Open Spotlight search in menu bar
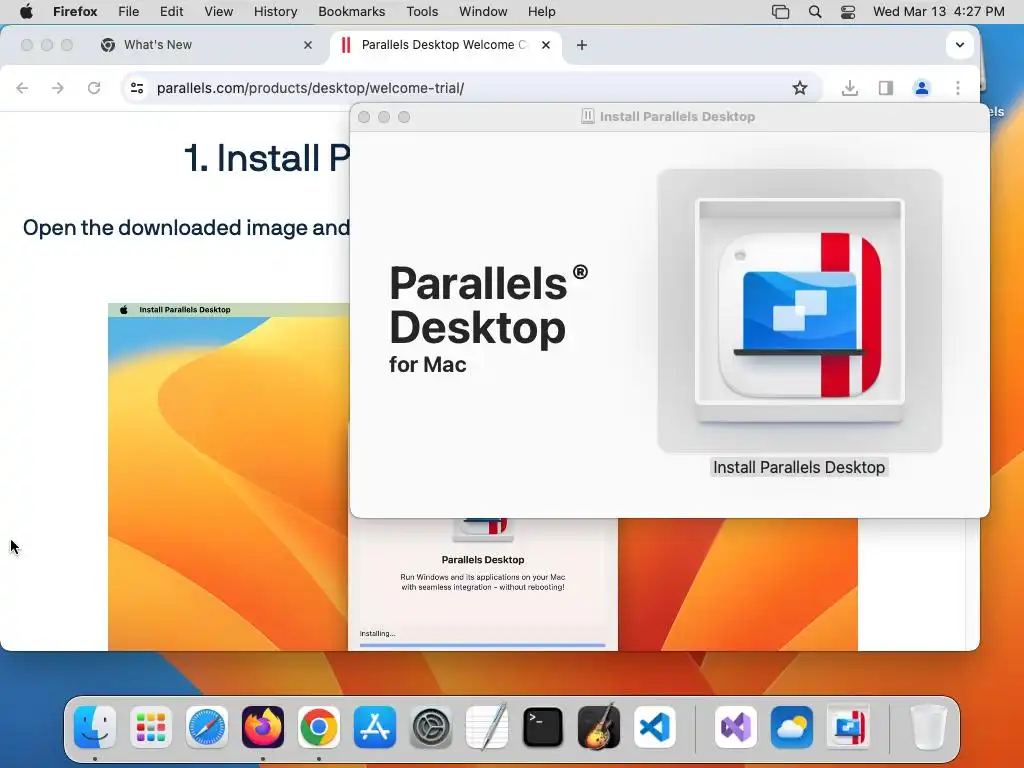 [814, 12]
